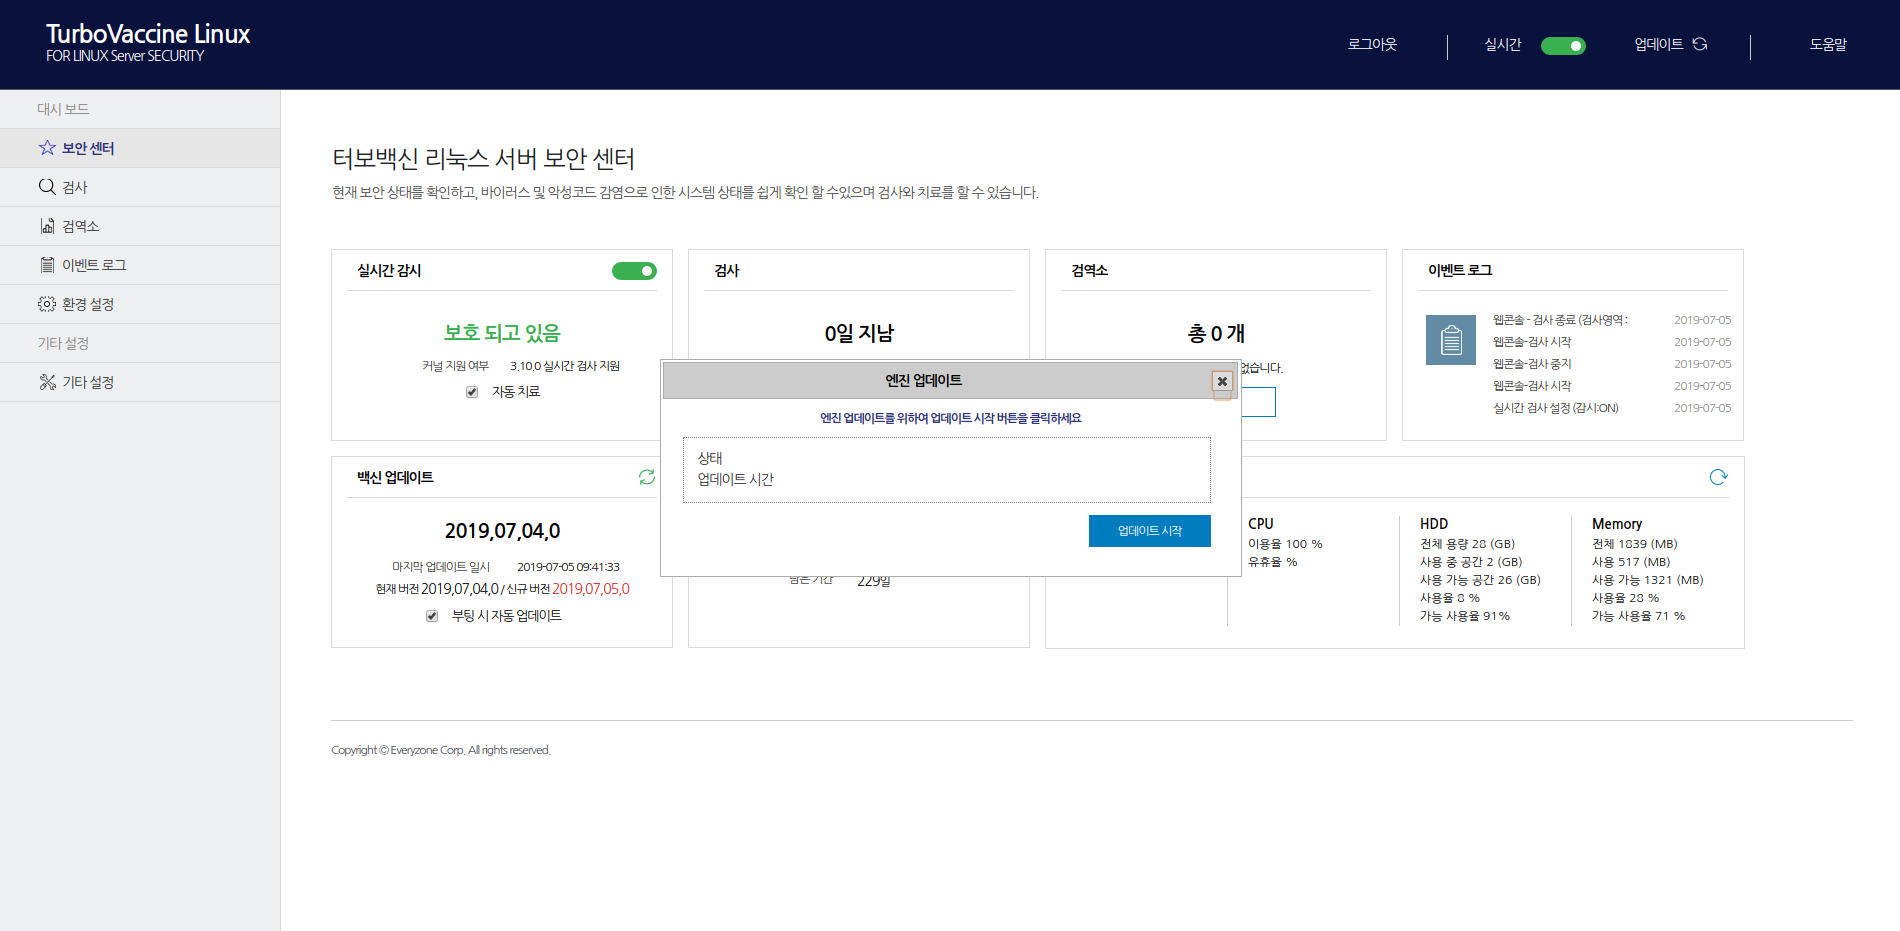Viewport: 1900px width, 931px height.
Task: Click the tools icon for 기타 설정
Action: (47, 382)
